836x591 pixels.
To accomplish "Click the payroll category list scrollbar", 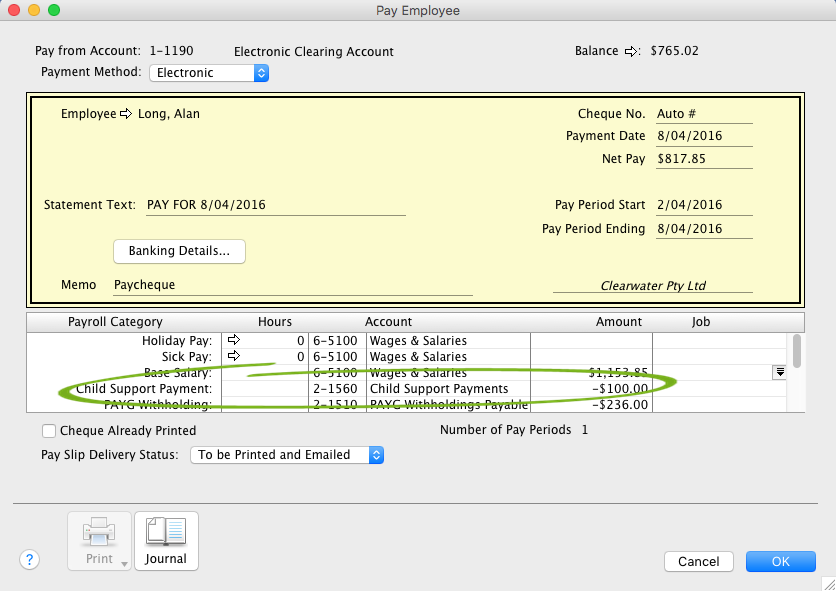I will coord(797,370).
